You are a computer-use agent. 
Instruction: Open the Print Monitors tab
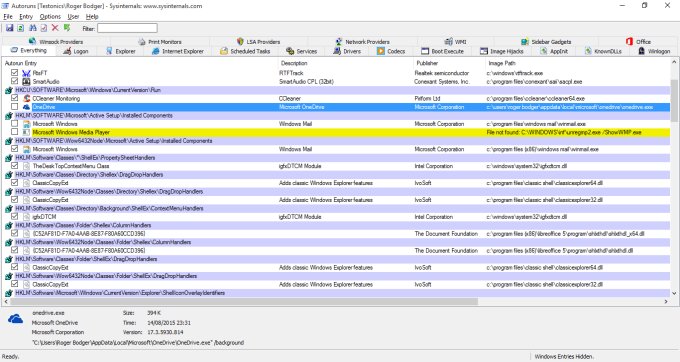coord(160,42)
